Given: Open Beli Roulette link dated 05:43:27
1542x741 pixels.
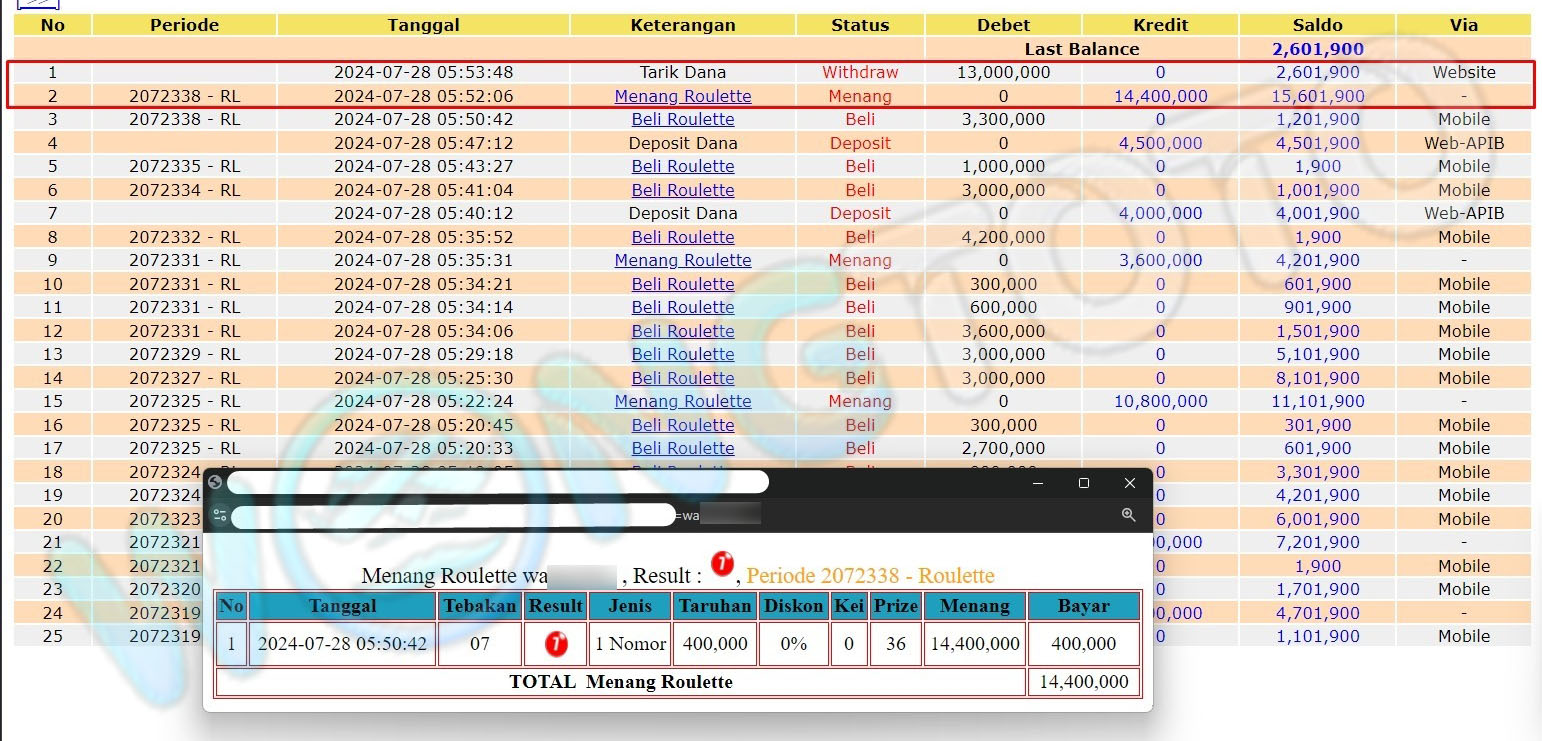Looking at the screenshot, I should tap(682, 166).
